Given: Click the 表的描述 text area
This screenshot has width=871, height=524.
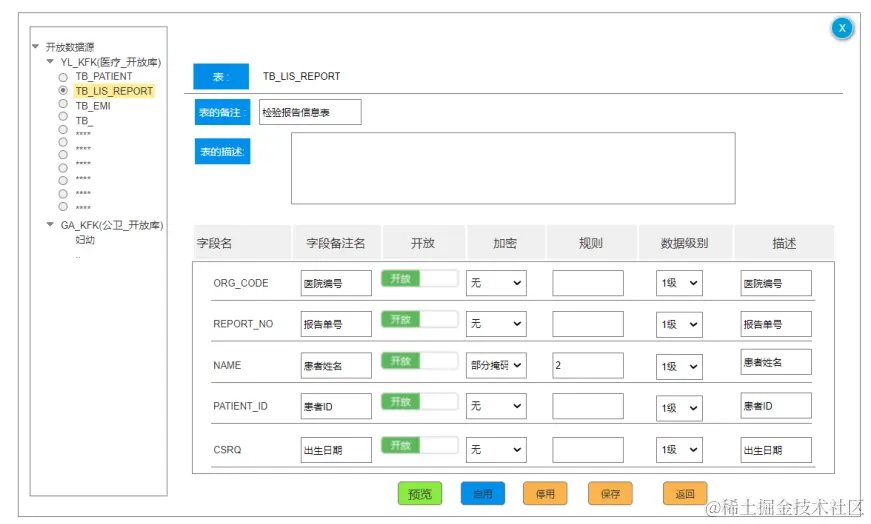Looking at the screenshot, I should pyautogui.click(x=513, y=168).
